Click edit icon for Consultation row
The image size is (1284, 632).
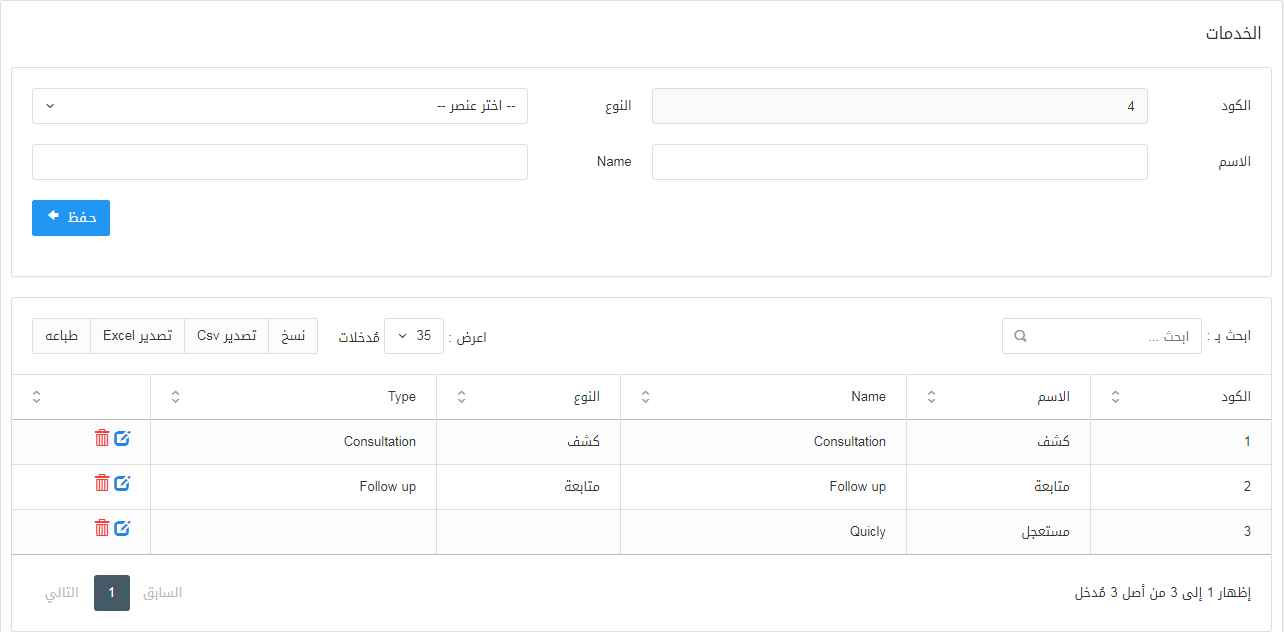pyautogui.click(x=122, y=438)
